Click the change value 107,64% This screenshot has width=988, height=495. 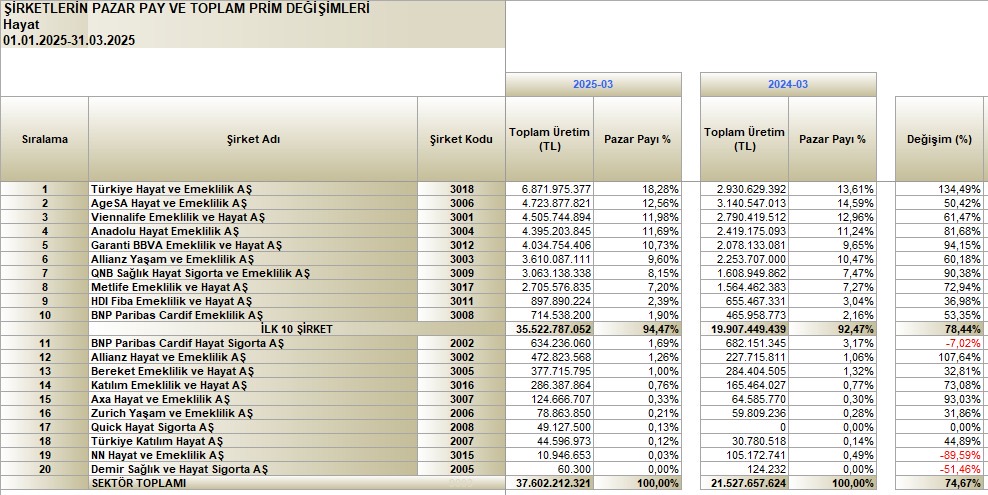tap(939, 357)
